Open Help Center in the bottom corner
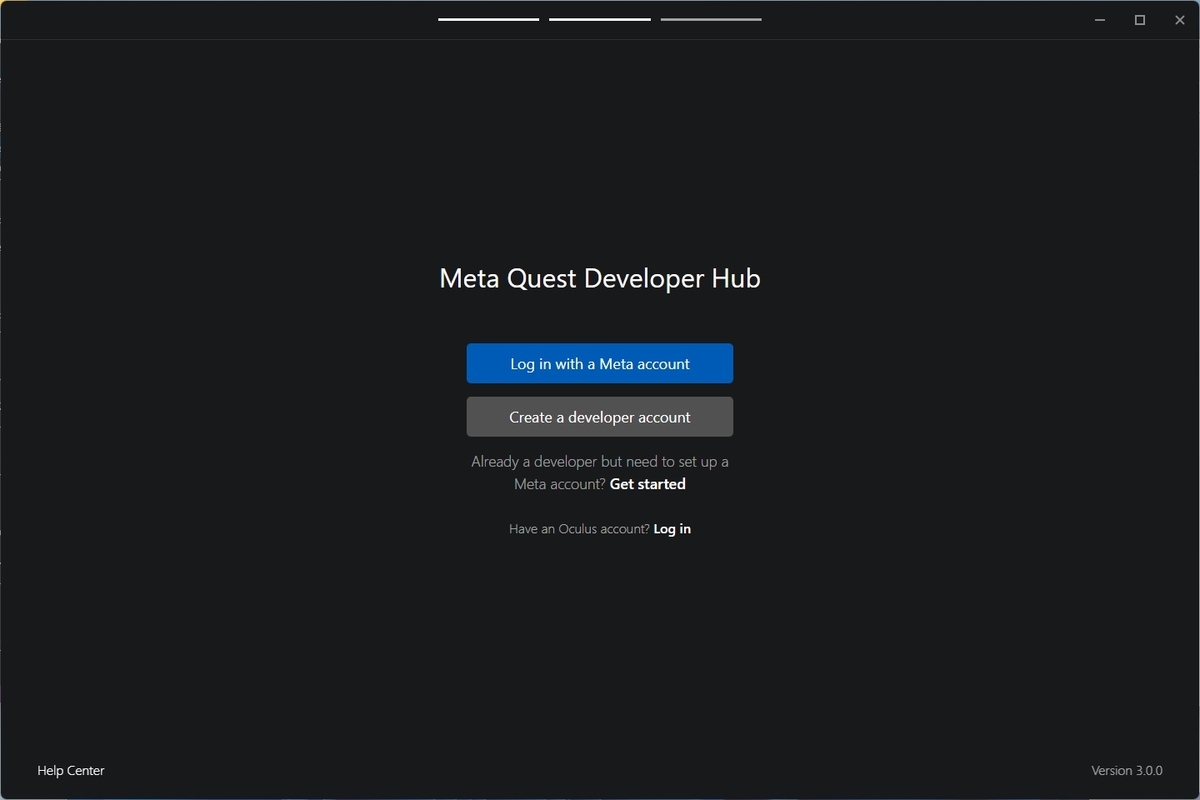1200x800 pixels. [70, 770]
